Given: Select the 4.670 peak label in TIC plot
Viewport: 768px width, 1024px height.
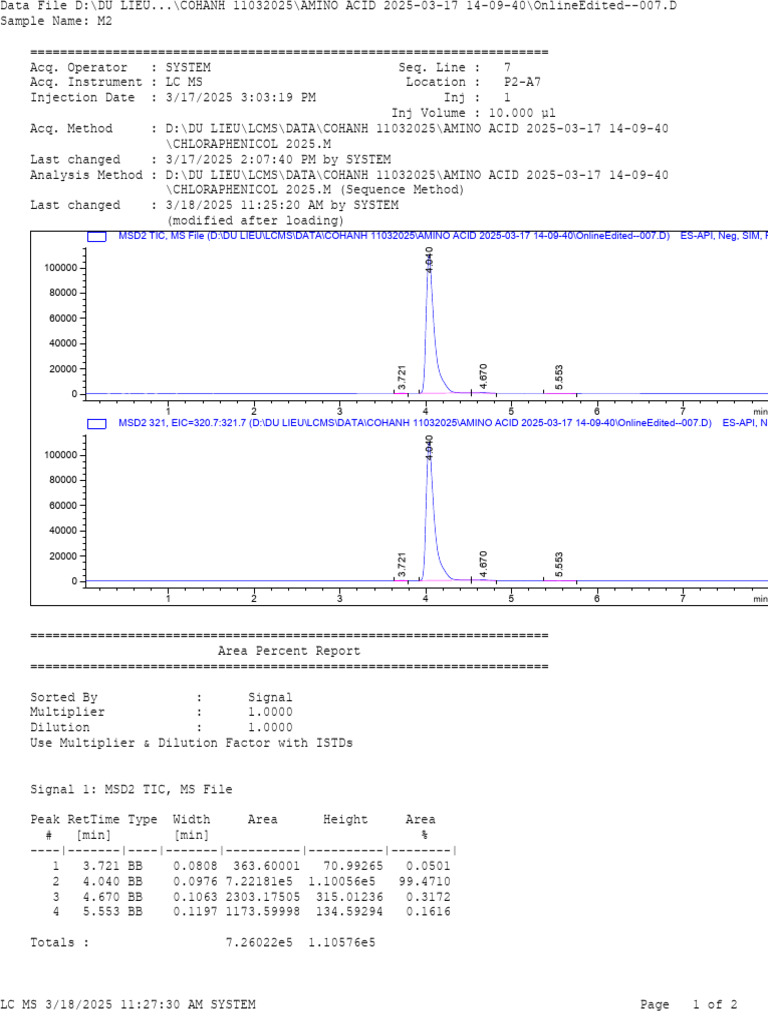Looking at the screenshot, I should tap(483, 377).
